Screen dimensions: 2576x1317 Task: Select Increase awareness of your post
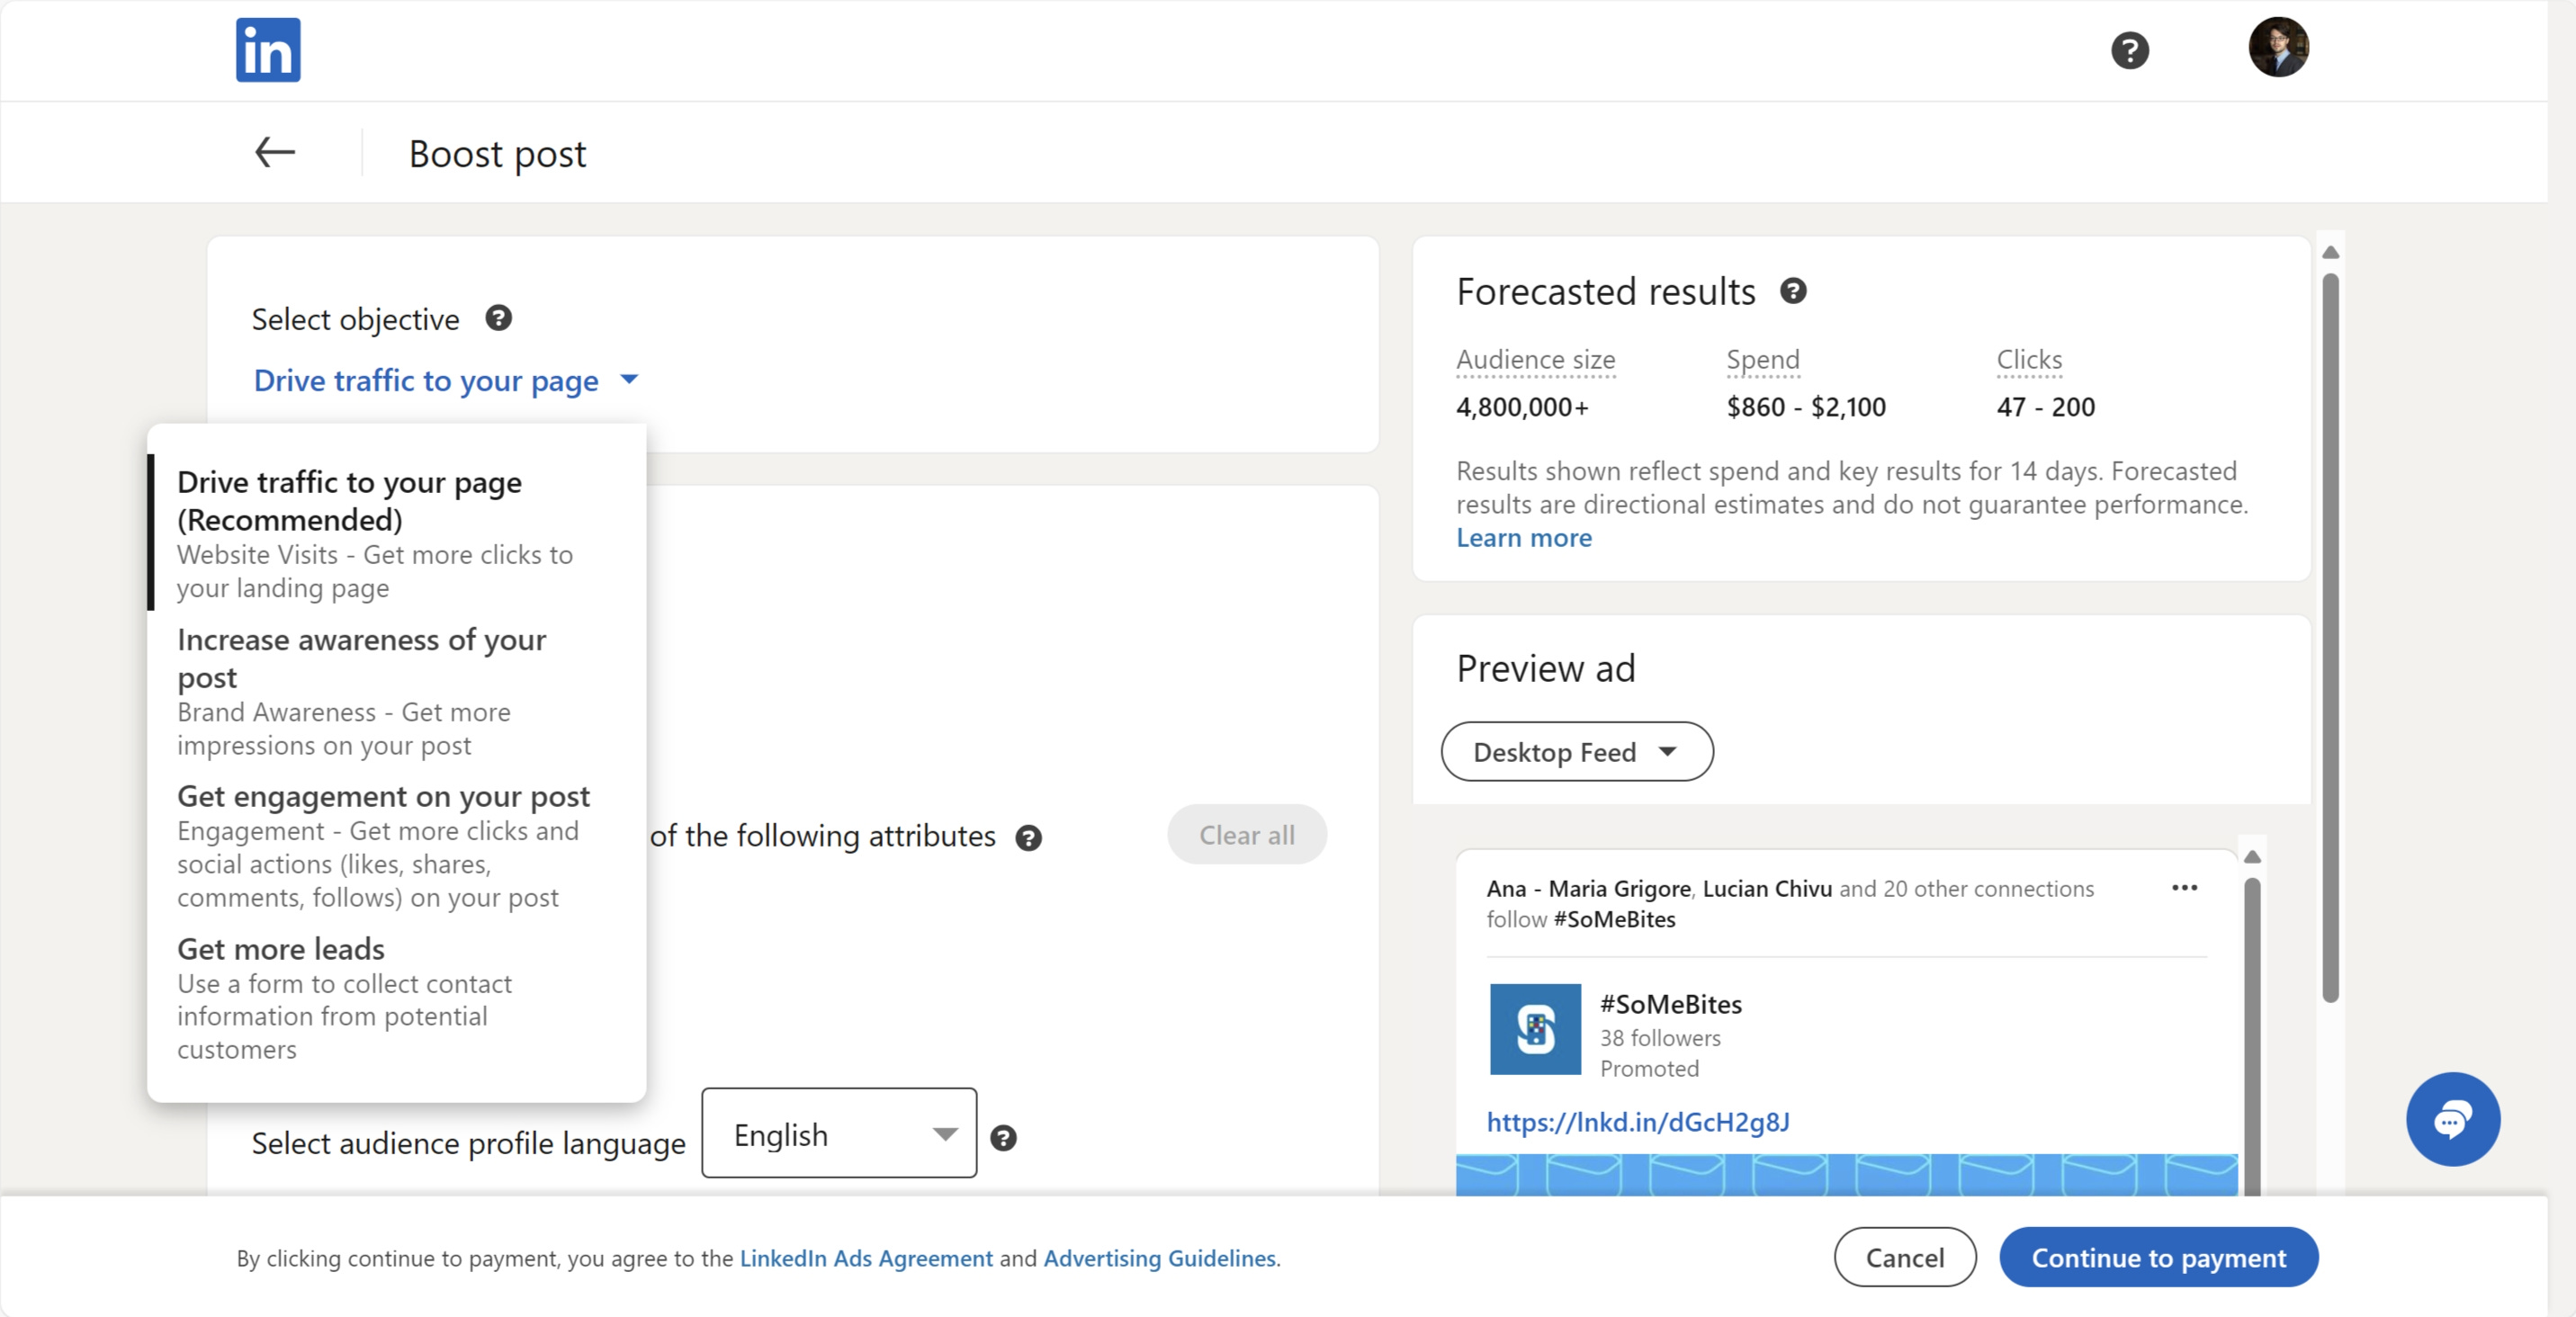coord(397,691)
